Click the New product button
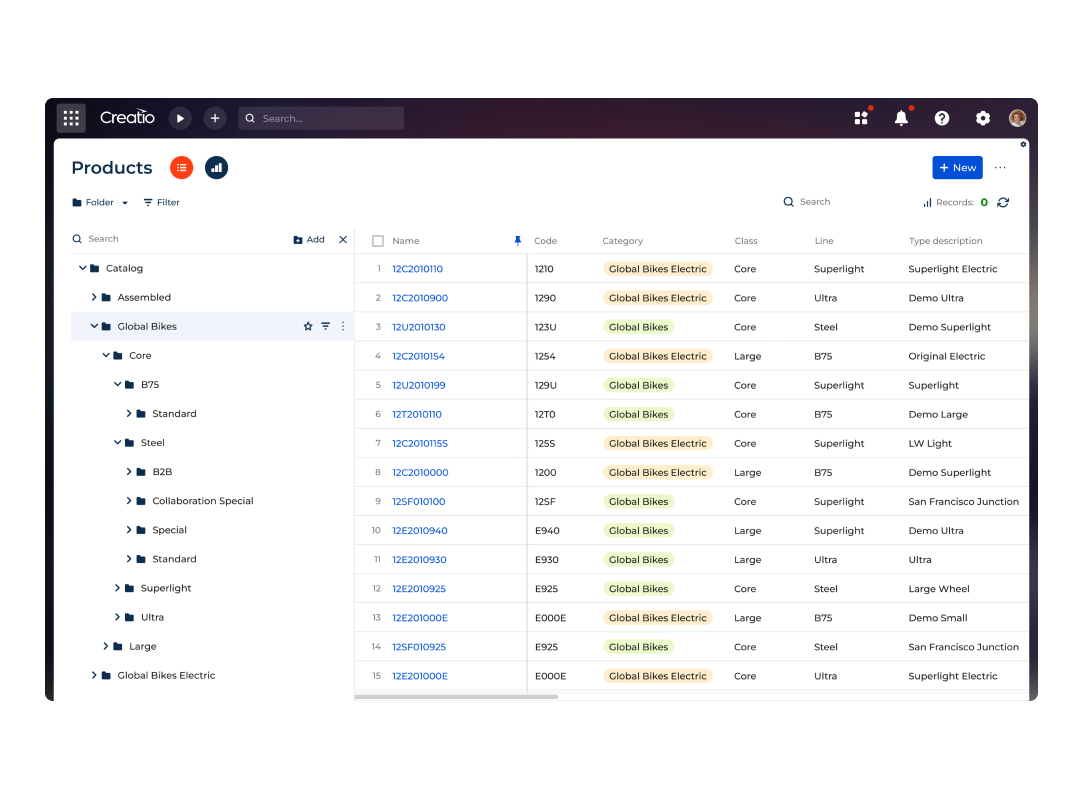Viewport: 1082px width, 800px height. point(957,168)
